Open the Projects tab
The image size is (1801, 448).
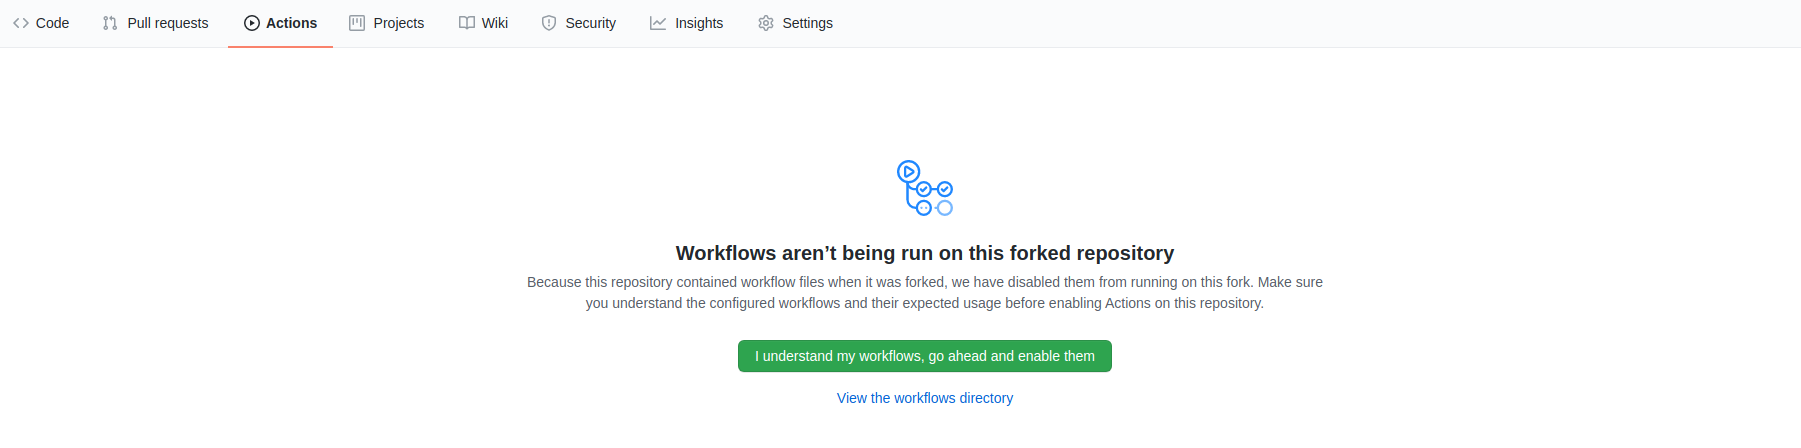point(386,23)
